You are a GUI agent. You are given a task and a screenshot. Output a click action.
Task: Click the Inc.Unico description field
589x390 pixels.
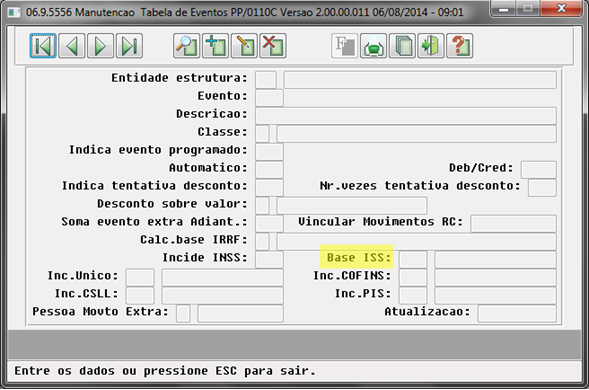[223, 278]
